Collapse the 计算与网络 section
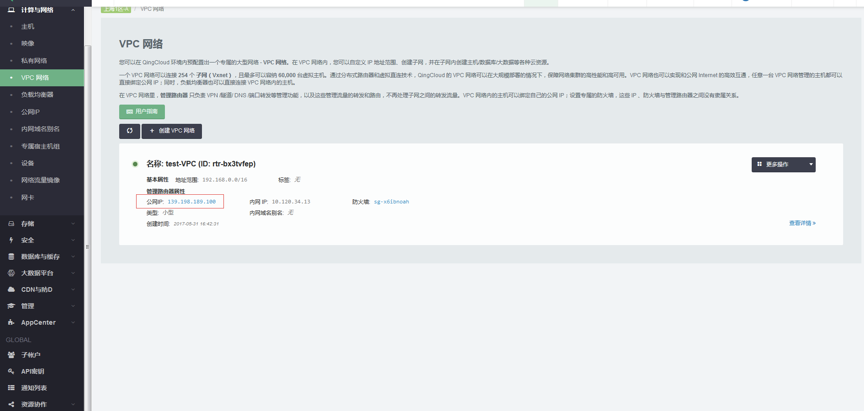The image size is (864, 411). (73, 10)
